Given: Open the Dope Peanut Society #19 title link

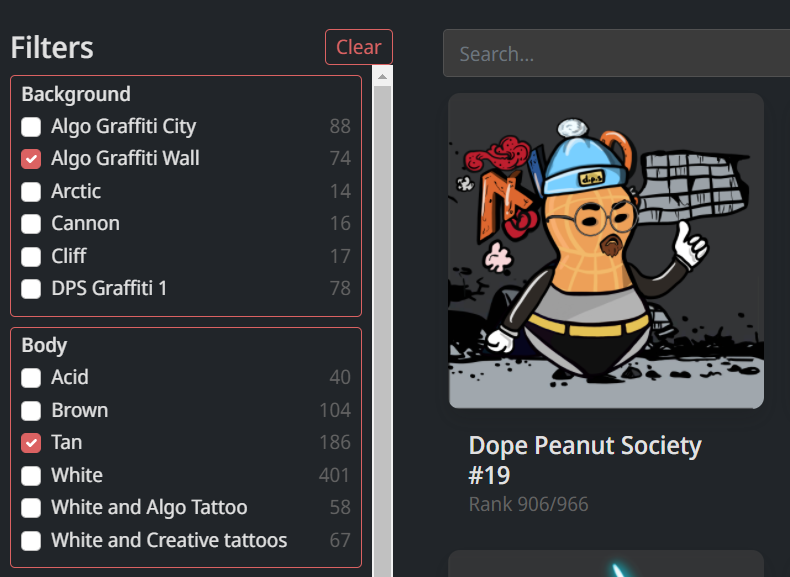Looking at the screenshot, I should [584, 460].
